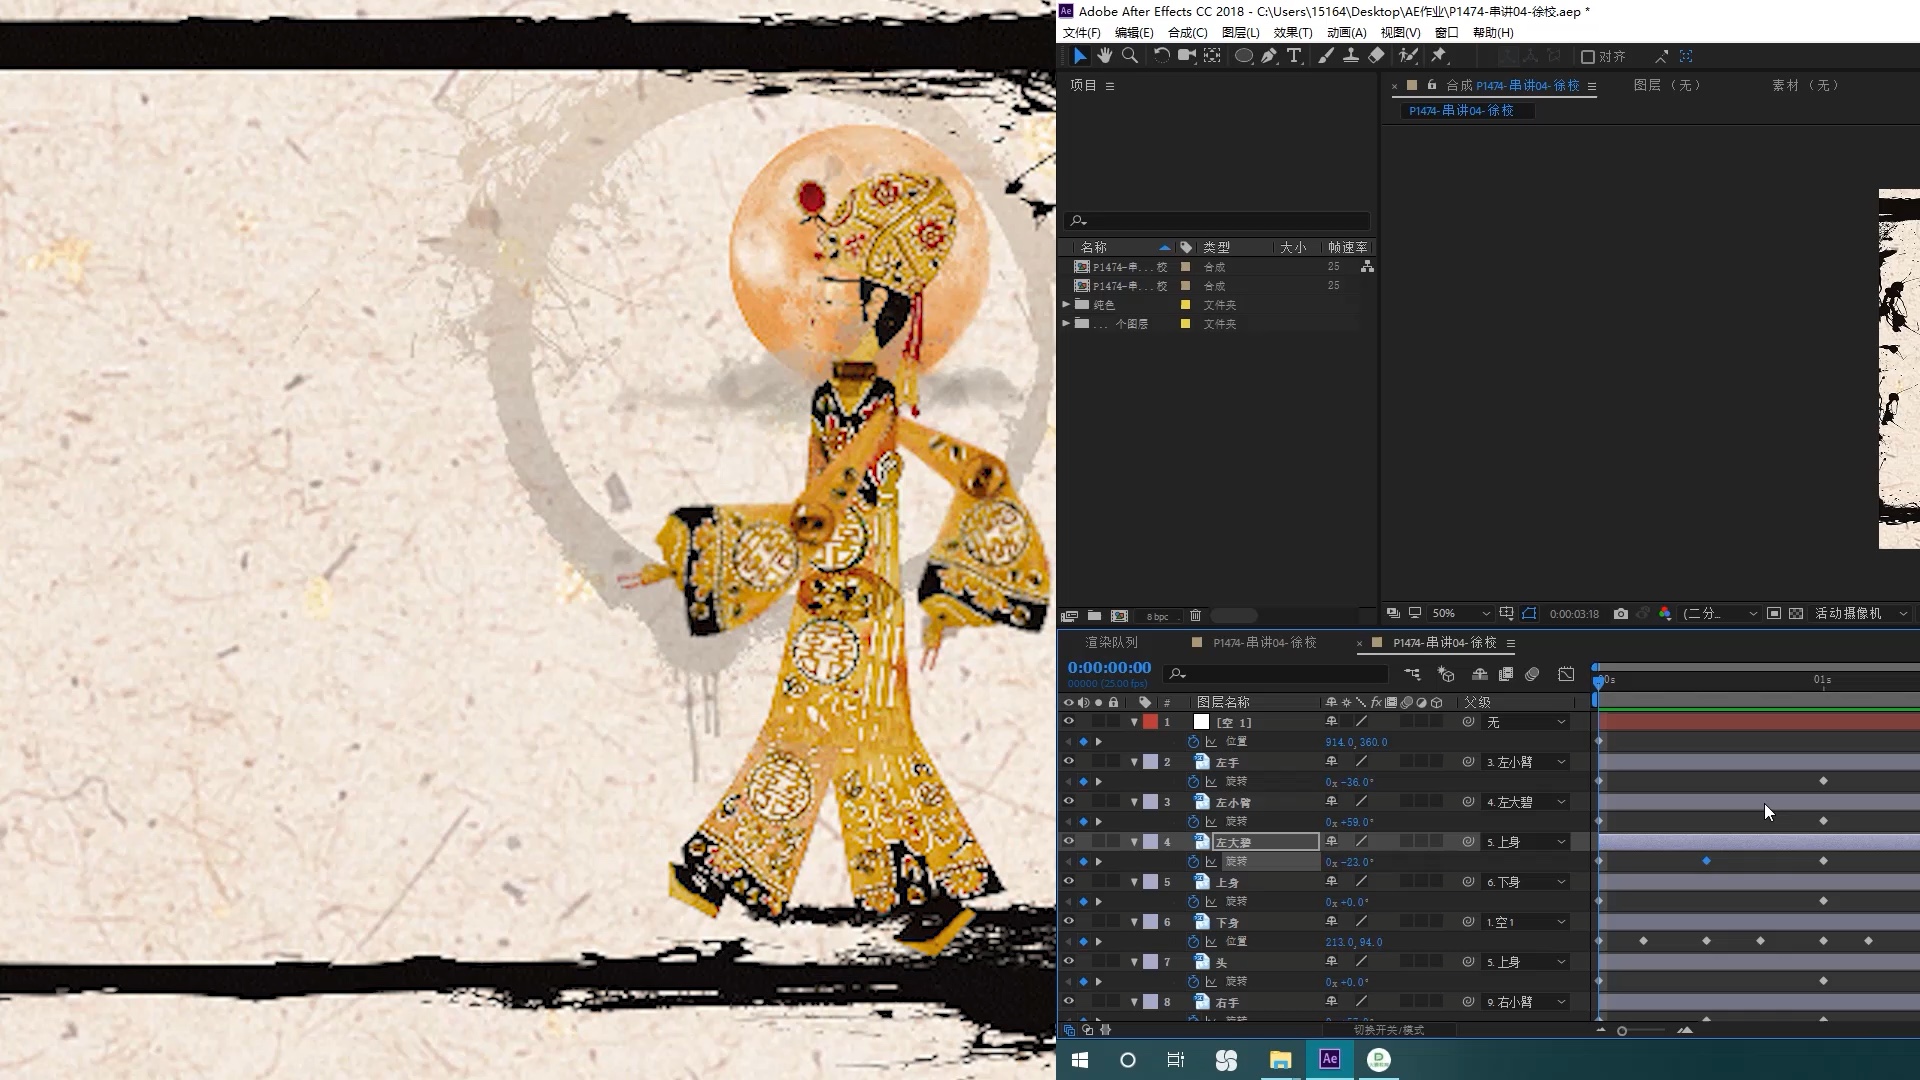The image size is (1920, 1080).
Task: Click the composition mini-flowchart icon in timeline
Action: click(x=1412, y=674)
